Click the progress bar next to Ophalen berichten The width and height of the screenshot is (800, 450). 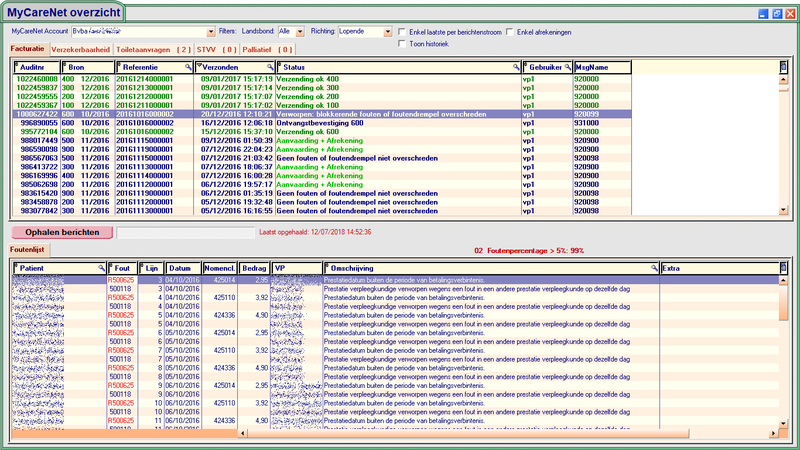185,231
